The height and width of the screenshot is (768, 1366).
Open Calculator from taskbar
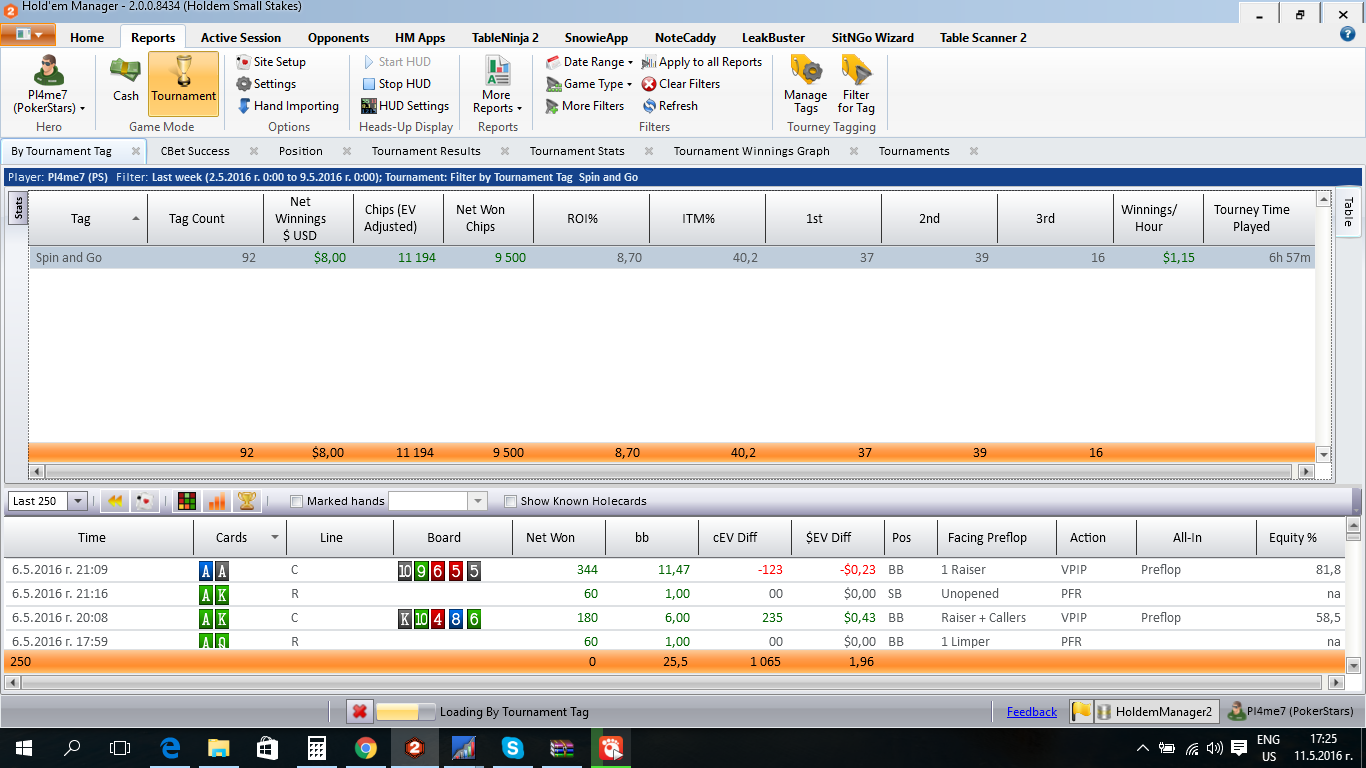pyautogui.click(x=316, y=748)
